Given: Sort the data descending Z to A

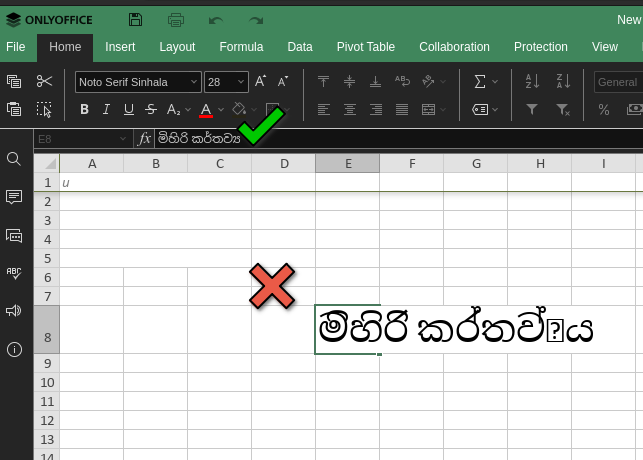Looking at the screenshot, I should (x=563, y=81).
